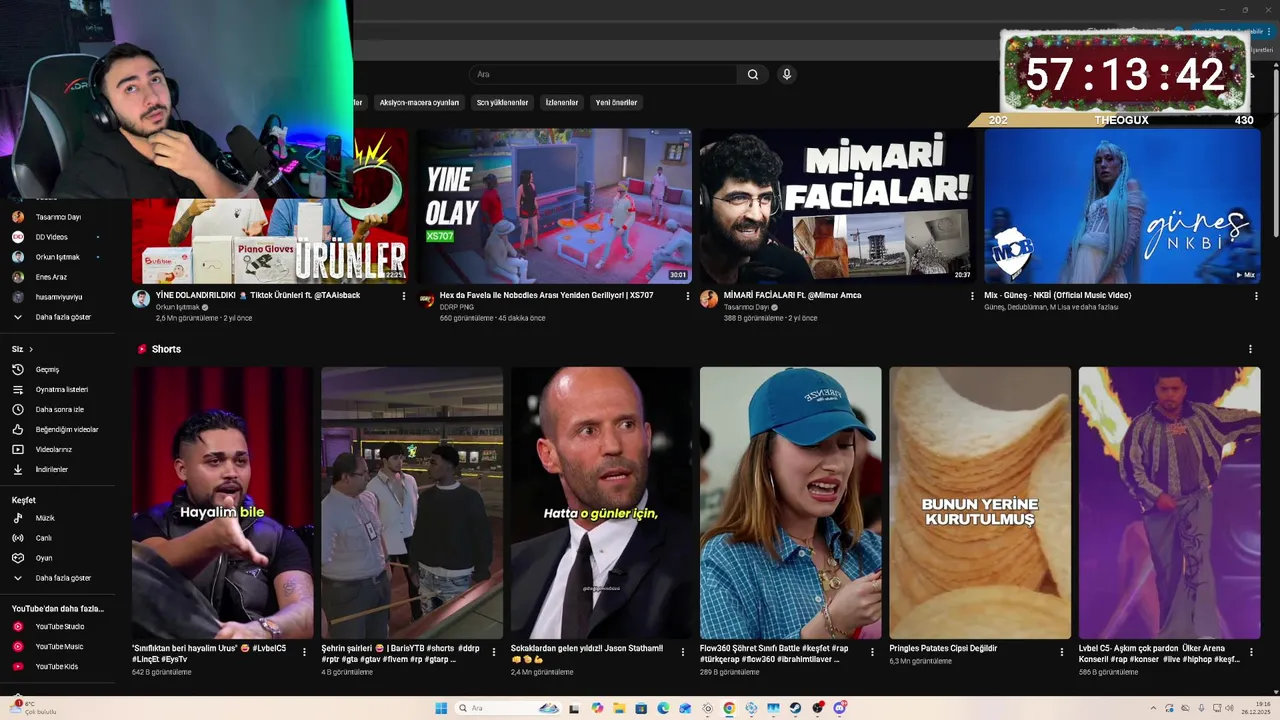Image resolution: width=1280 pixels, height=720 pixels.
Task: Open options for Sınıflıktan beri hayalim short
Action: pos(306,652)
